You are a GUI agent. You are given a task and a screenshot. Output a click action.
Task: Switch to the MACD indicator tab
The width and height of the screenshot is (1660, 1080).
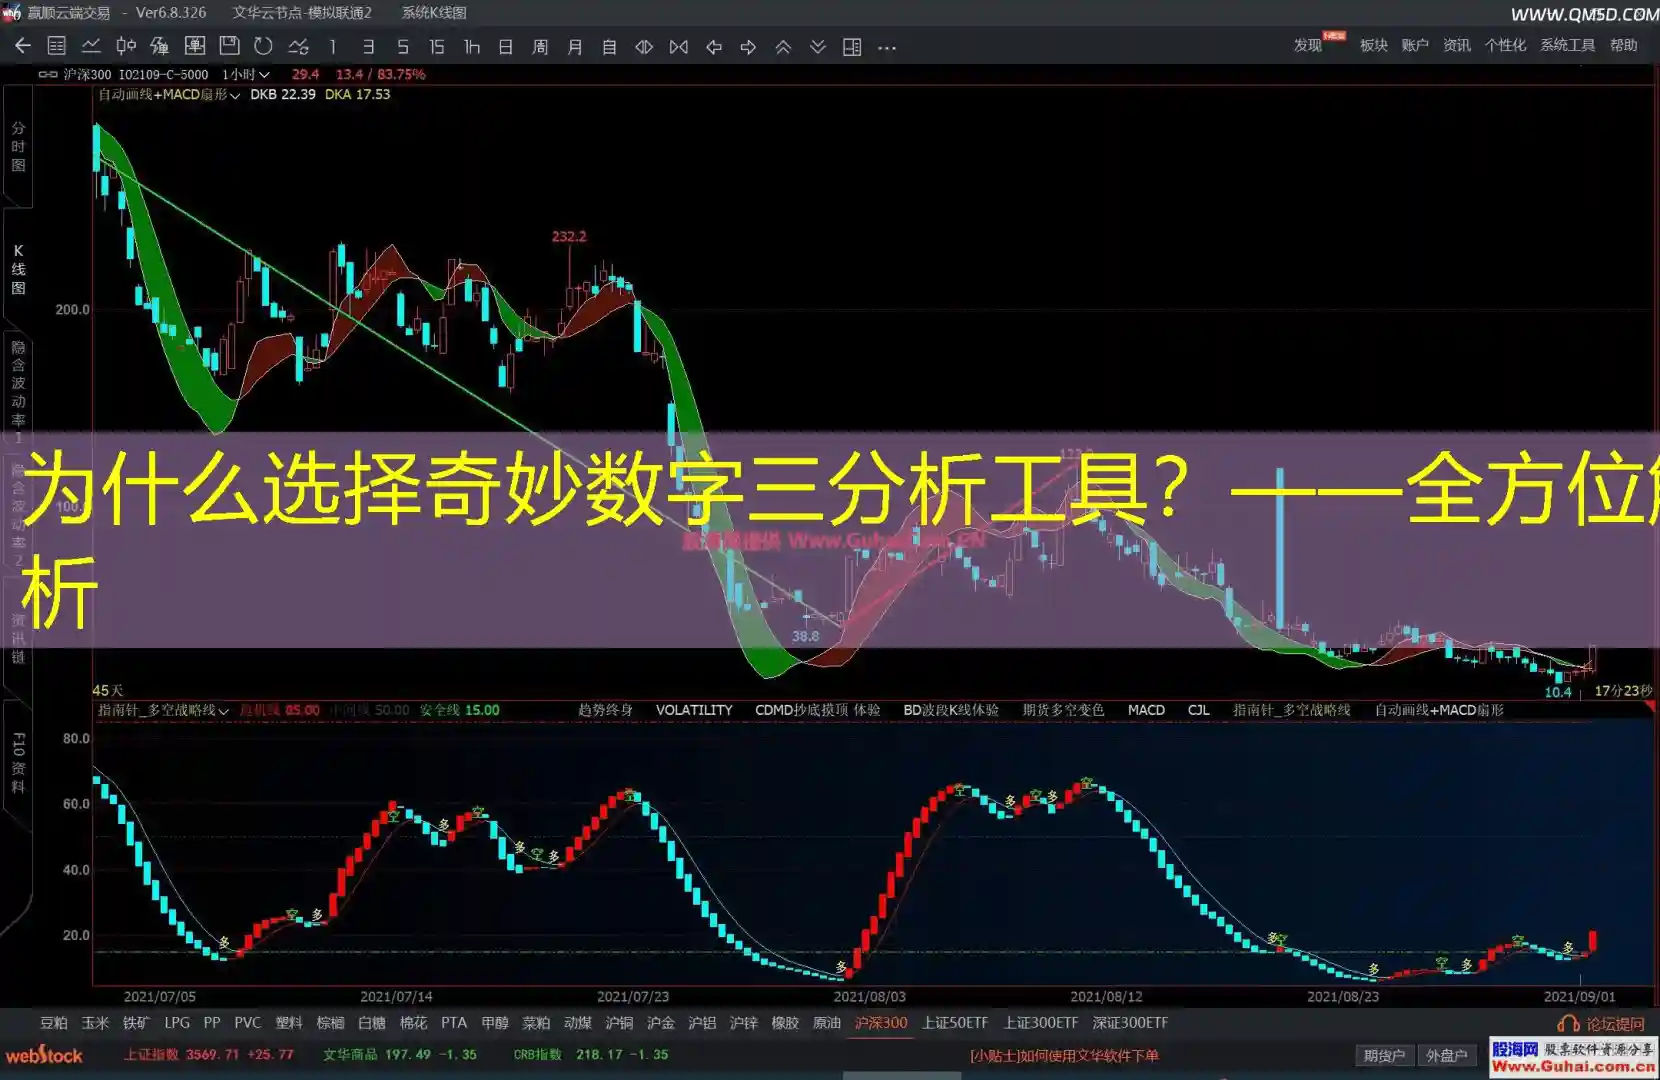[x=1146, y=710]
